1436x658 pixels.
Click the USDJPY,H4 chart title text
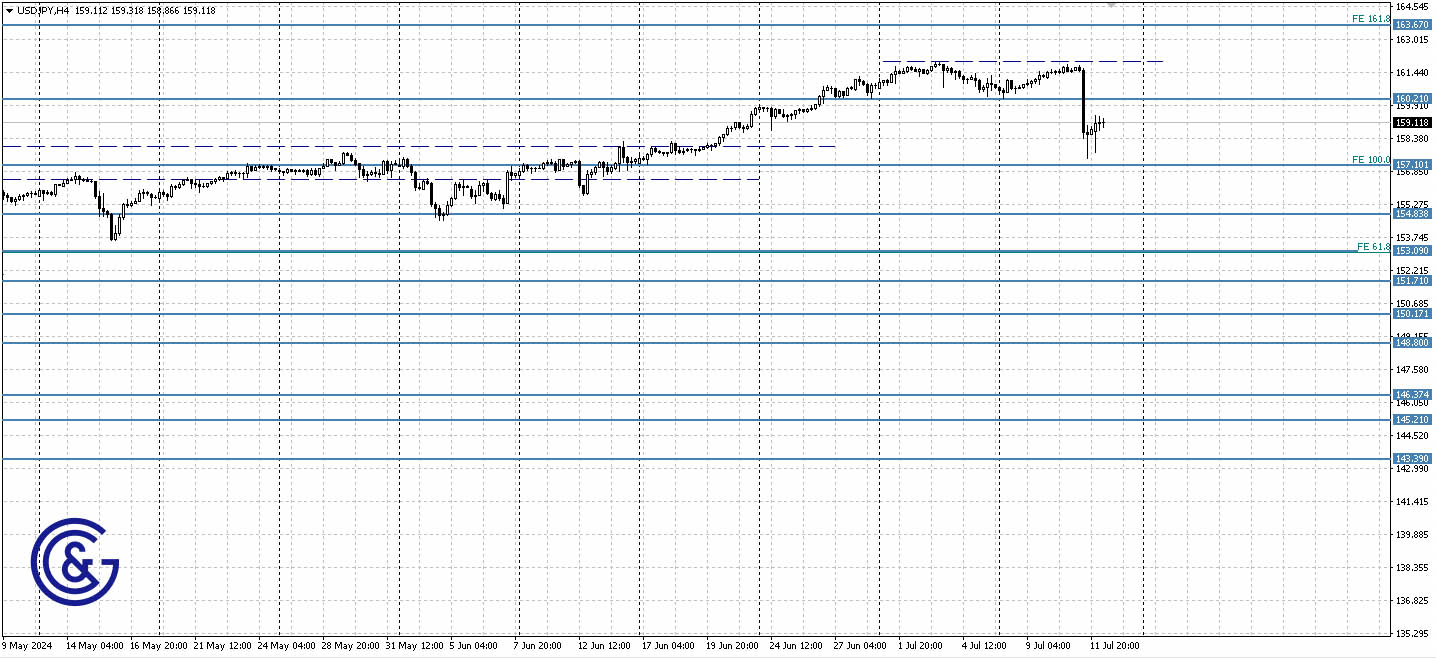point(45,10)
